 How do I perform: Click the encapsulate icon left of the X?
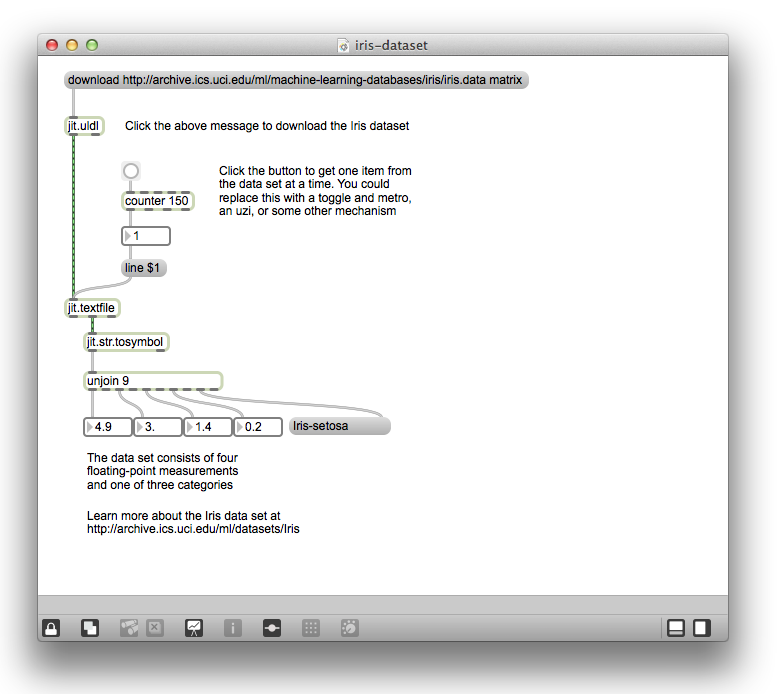click(x=129, y=628)
